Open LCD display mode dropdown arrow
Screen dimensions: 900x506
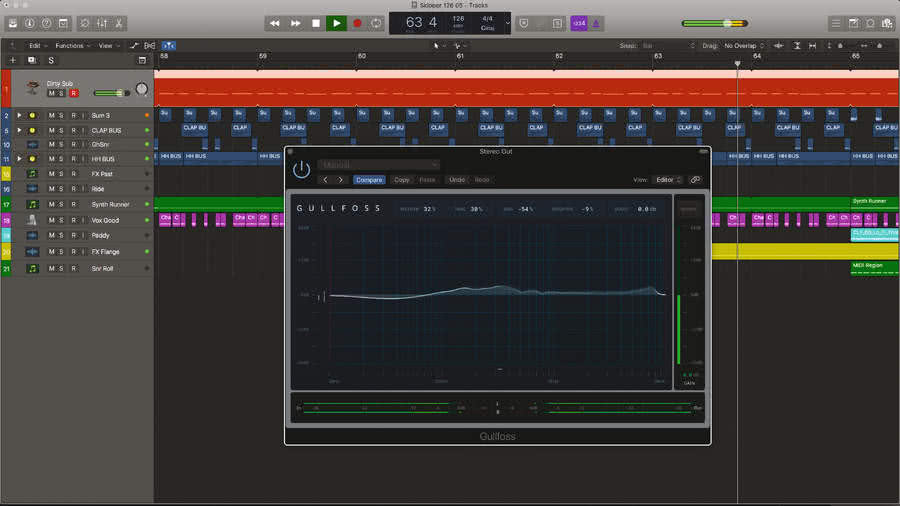[x=507, y=24]
